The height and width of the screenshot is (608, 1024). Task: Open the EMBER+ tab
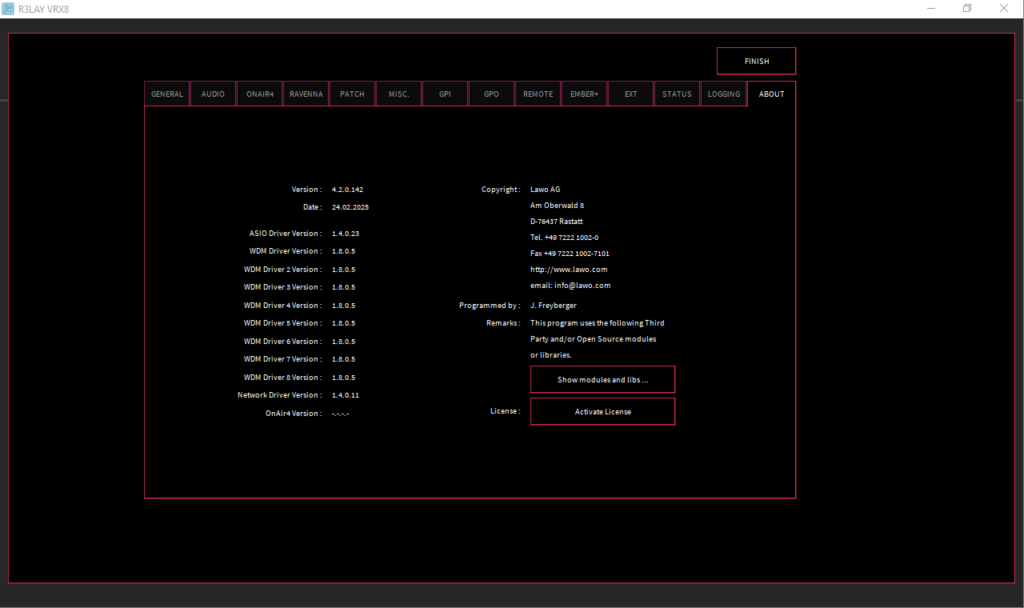[584, 94]
